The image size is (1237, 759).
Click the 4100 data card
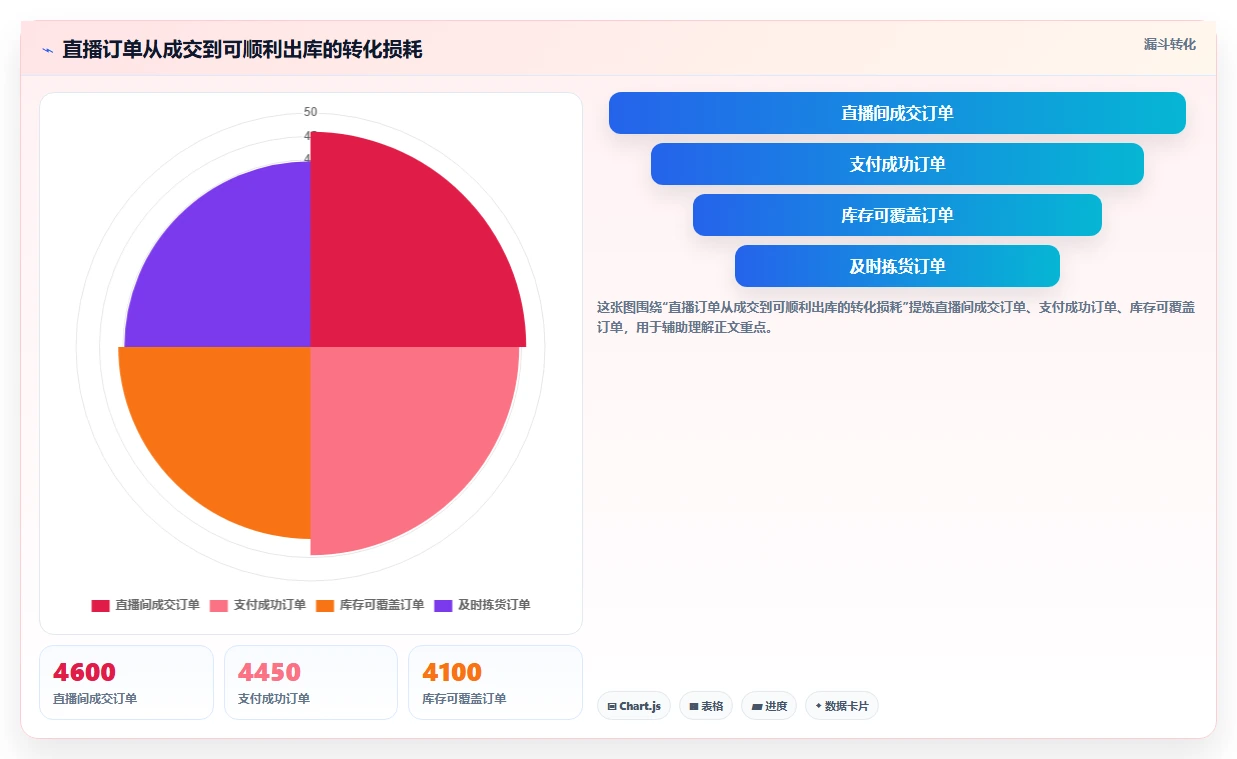[495, 682]
